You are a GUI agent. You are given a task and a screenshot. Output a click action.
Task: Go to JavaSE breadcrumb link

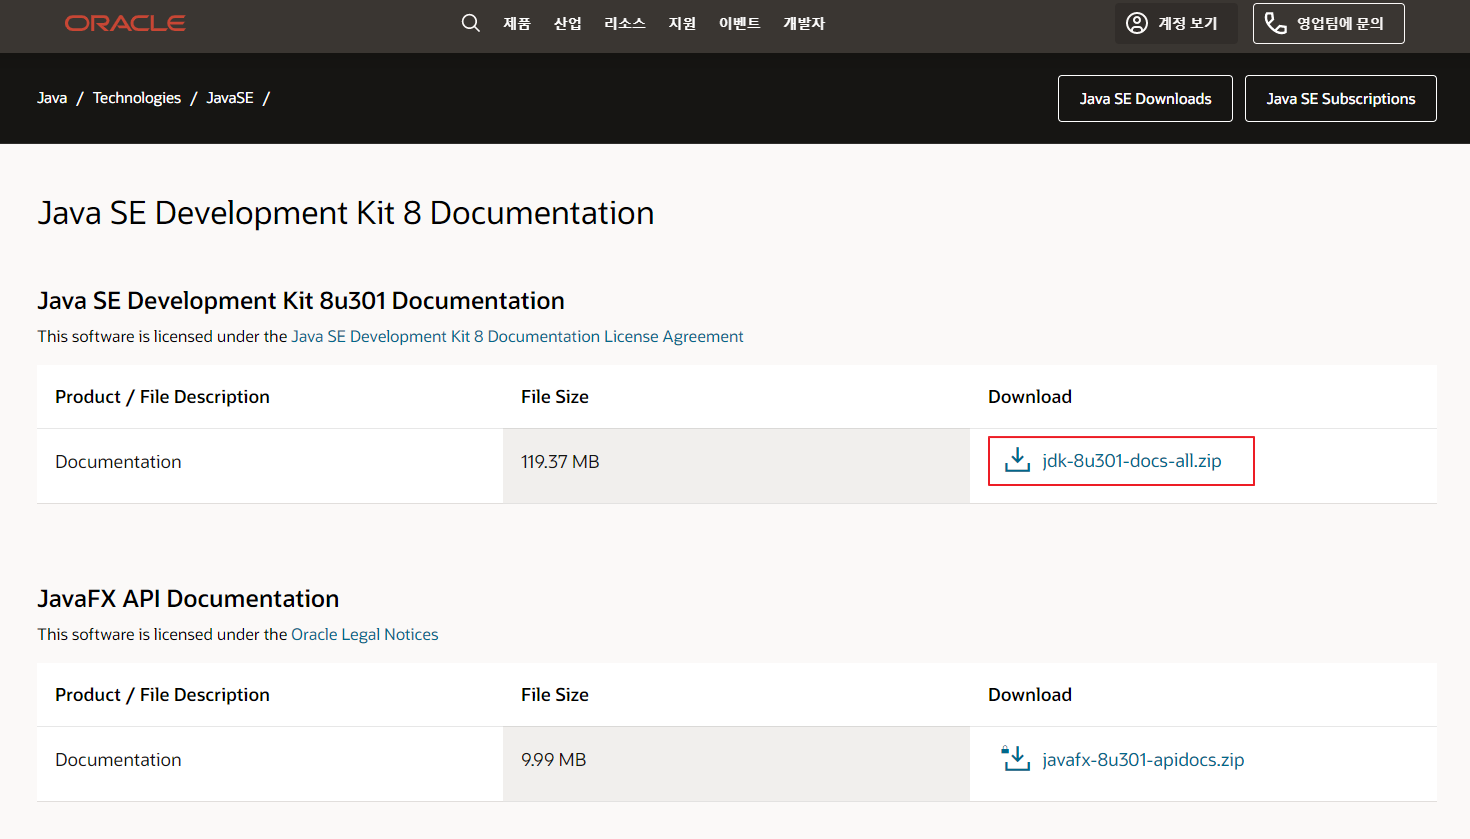tap(230, 98)
